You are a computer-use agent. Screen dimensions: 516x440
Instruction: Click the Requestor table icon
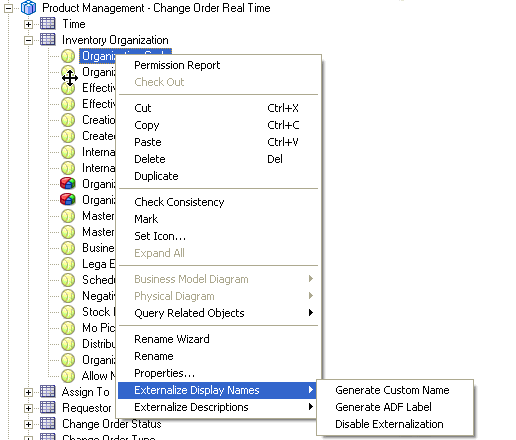click(x=48, y=408)
